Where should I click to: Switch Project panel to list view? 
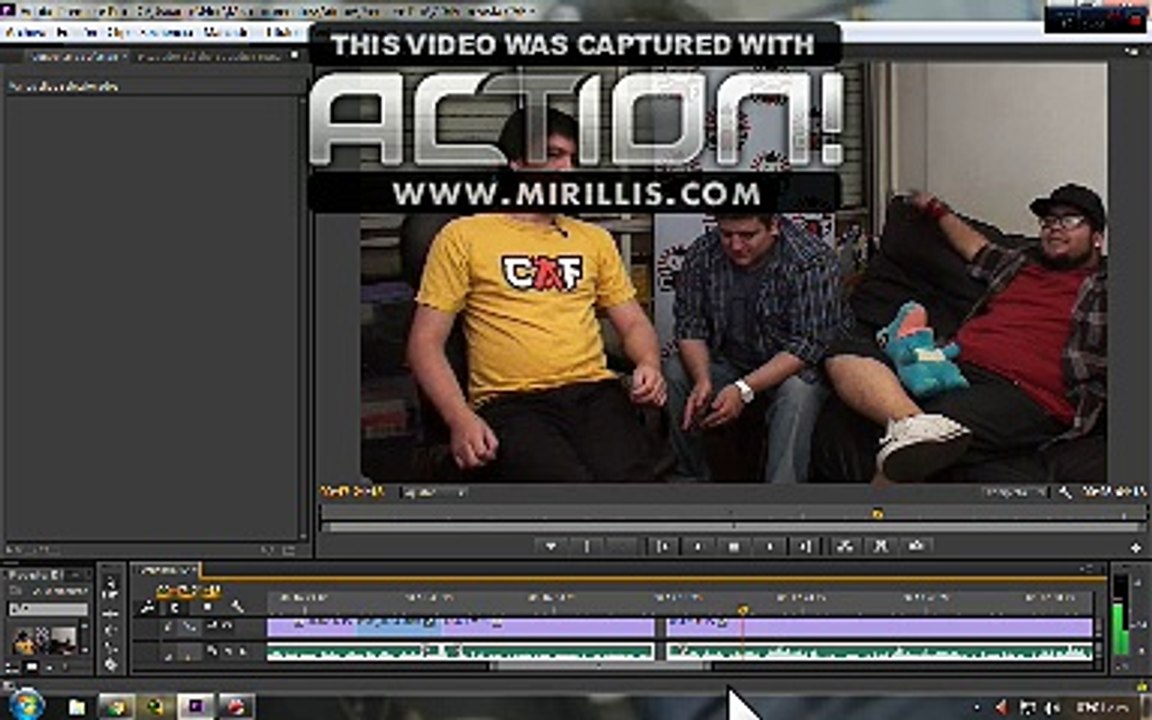[12, 668]
